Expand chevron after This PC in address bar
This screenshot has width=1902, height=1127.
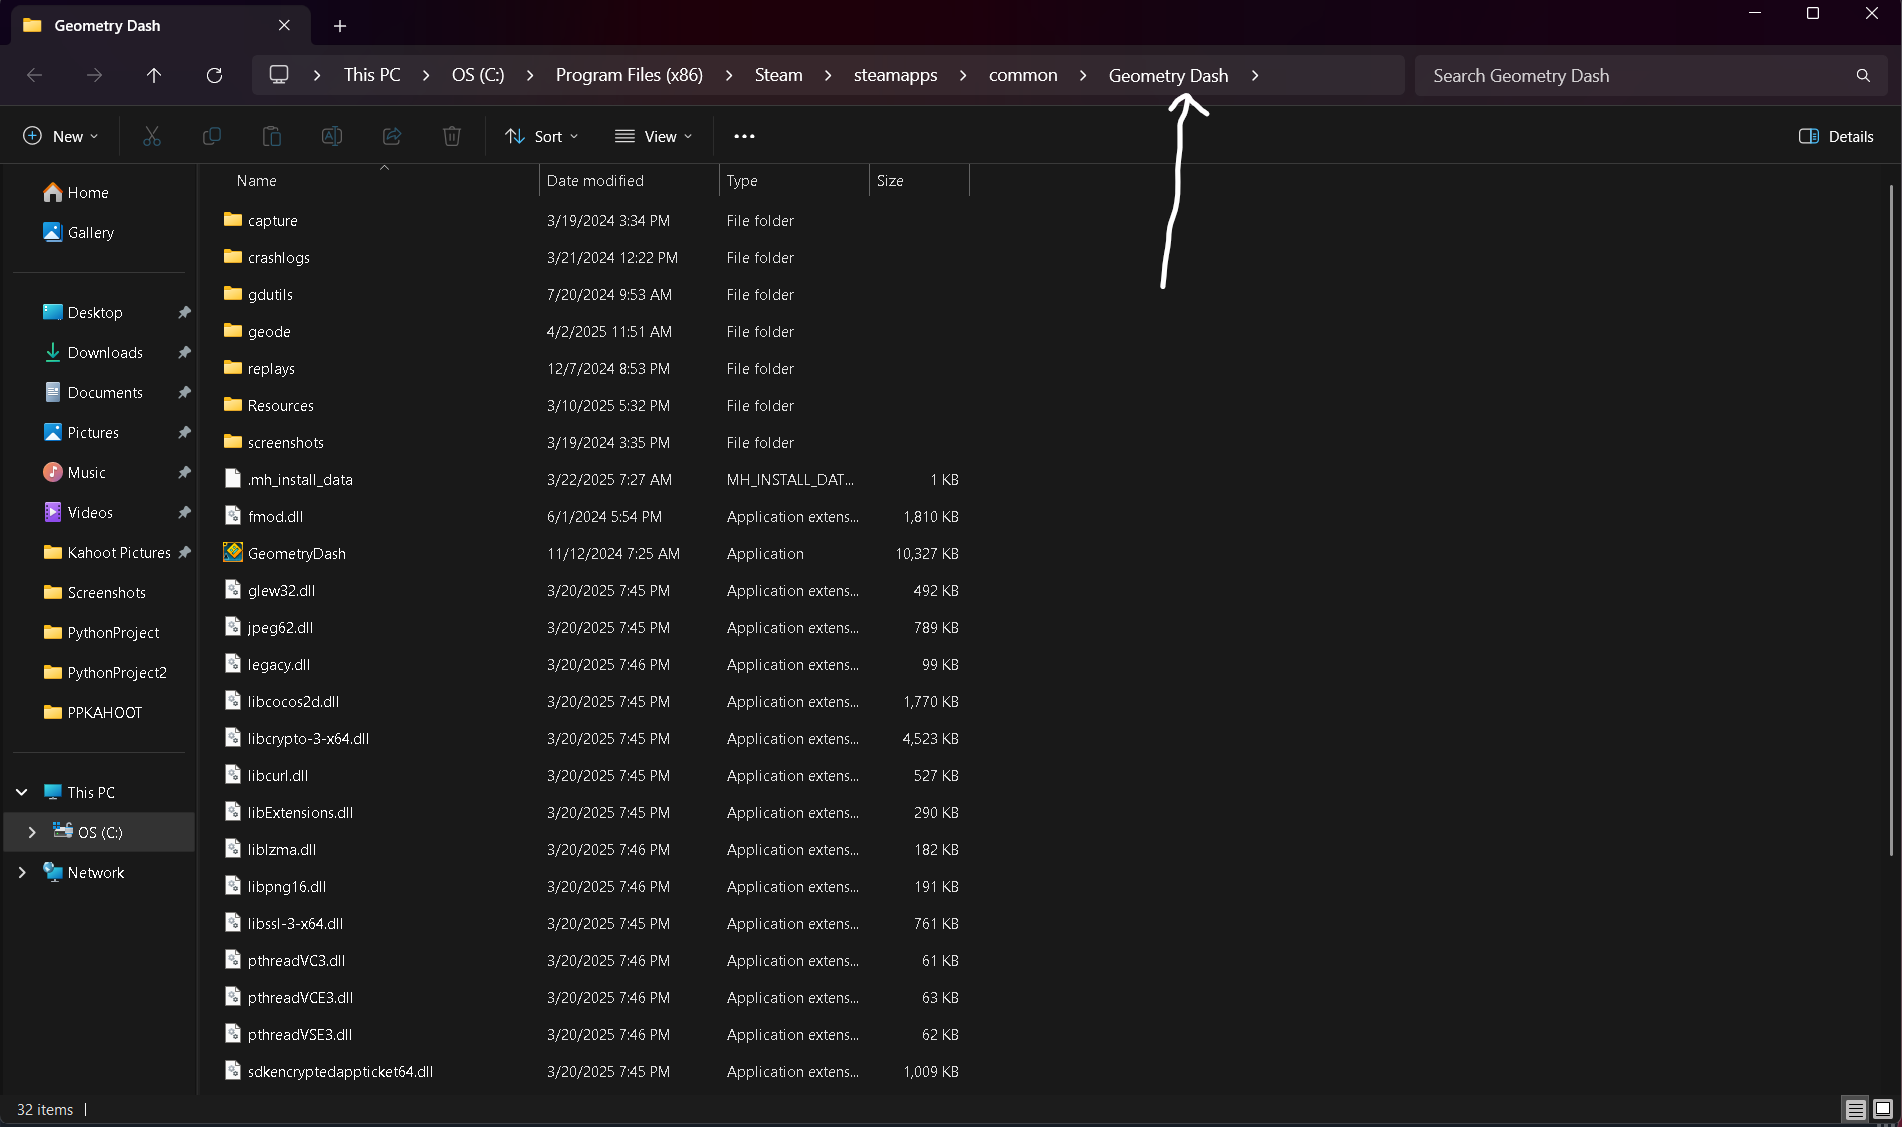426,76
